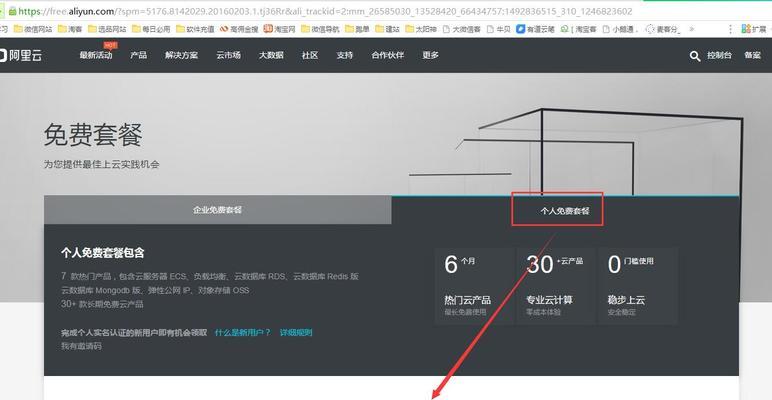Click the 扩展 extensions icon
Screen dimensions: 772x400
click(754, 29)
